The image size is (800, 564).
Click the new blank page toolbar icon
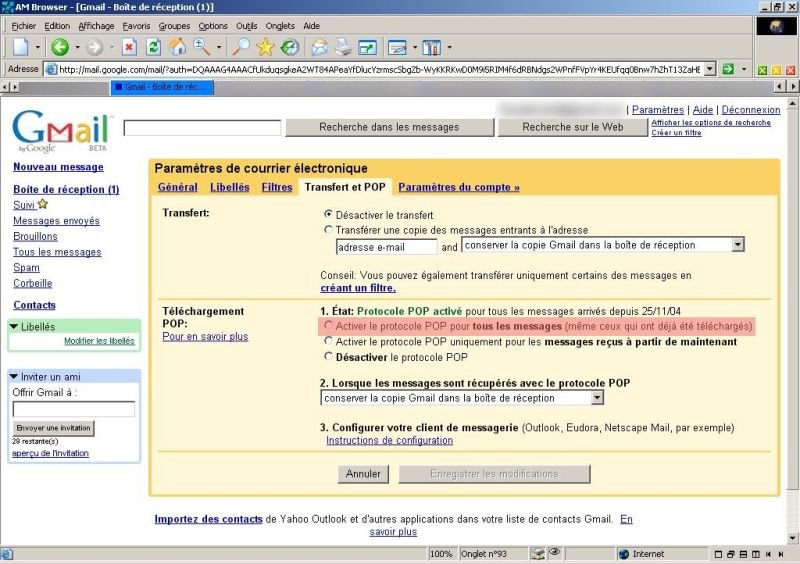[21, 47]
